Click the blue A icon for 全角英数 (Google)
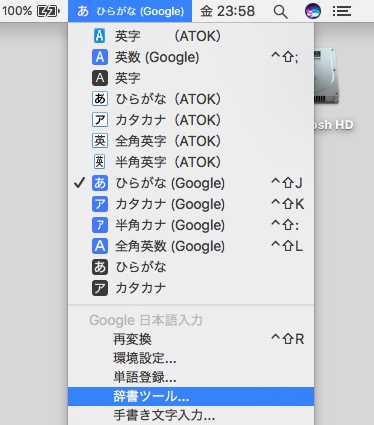Image resolution: width=374 pixels, height=425 pixels. 100,246
